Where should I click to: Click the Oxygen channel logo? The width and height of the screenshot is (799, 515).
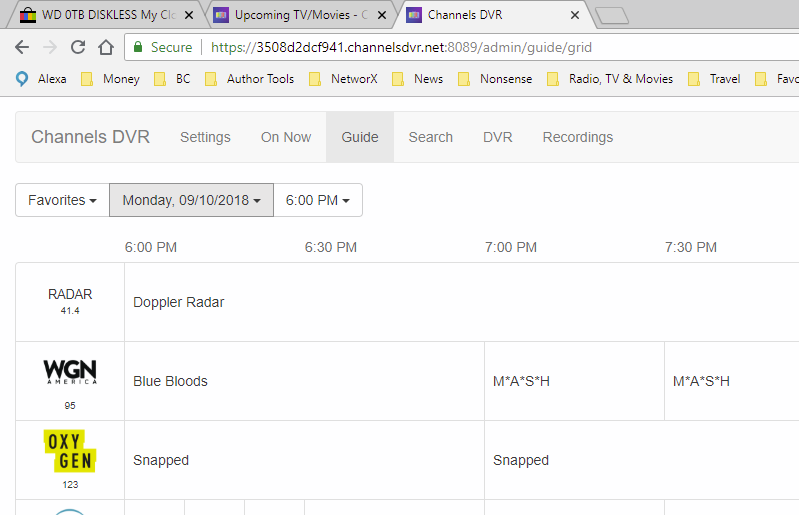70,451
